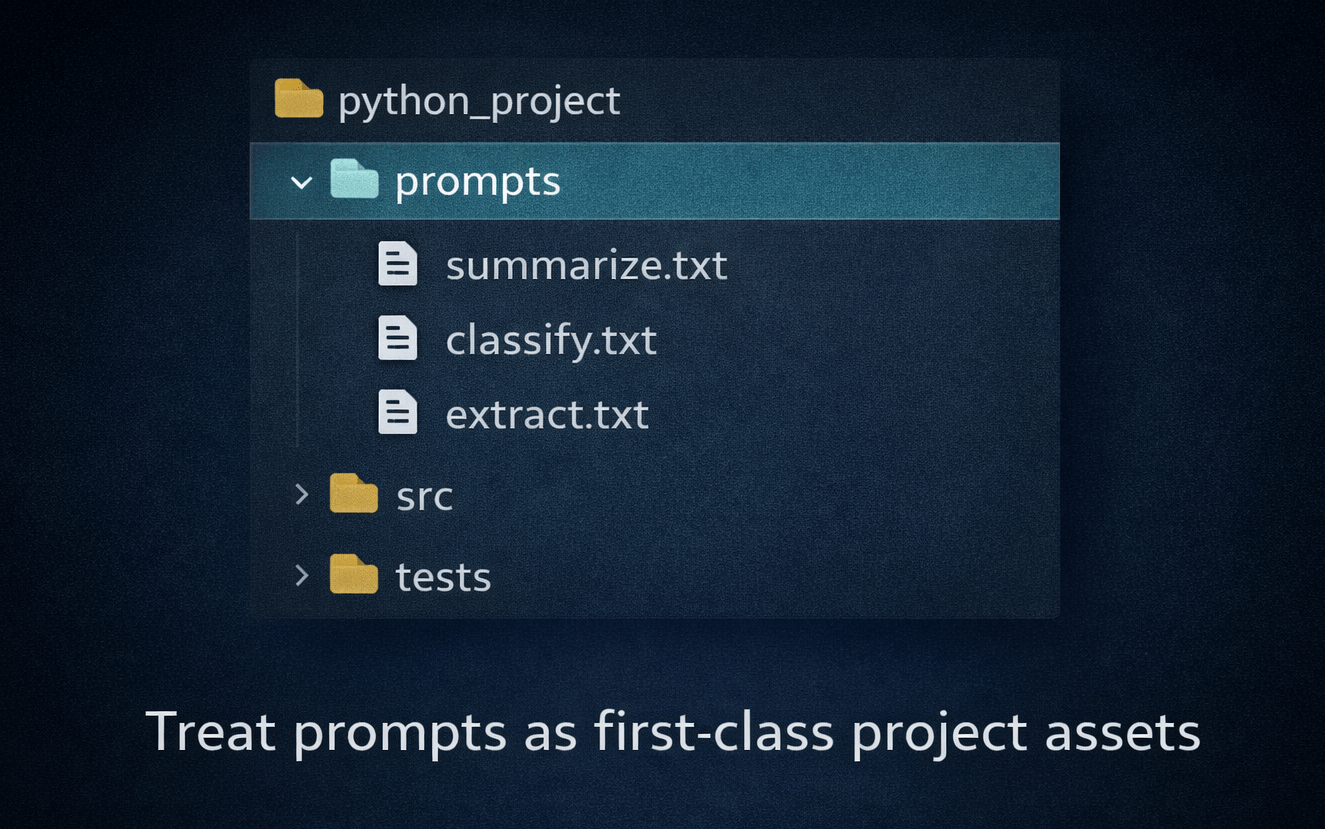Select the prompts folder name

coord(477,183)
